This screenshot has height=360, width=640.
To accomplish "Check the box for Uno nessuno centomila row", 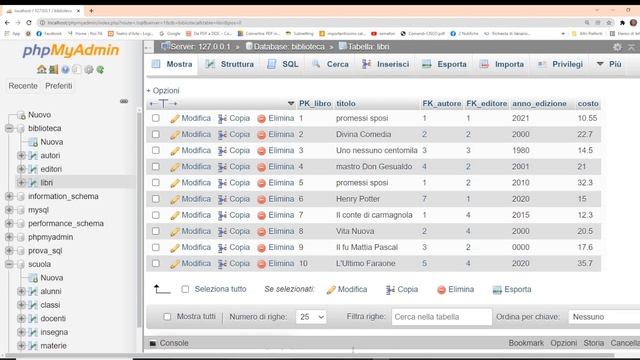I will click(156, 150).
